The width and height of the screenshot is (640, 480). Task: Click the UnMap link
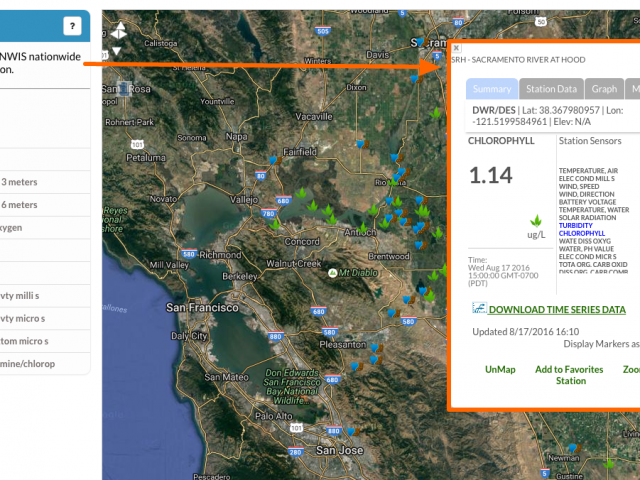pyautogui.click(x=500, y=369)
